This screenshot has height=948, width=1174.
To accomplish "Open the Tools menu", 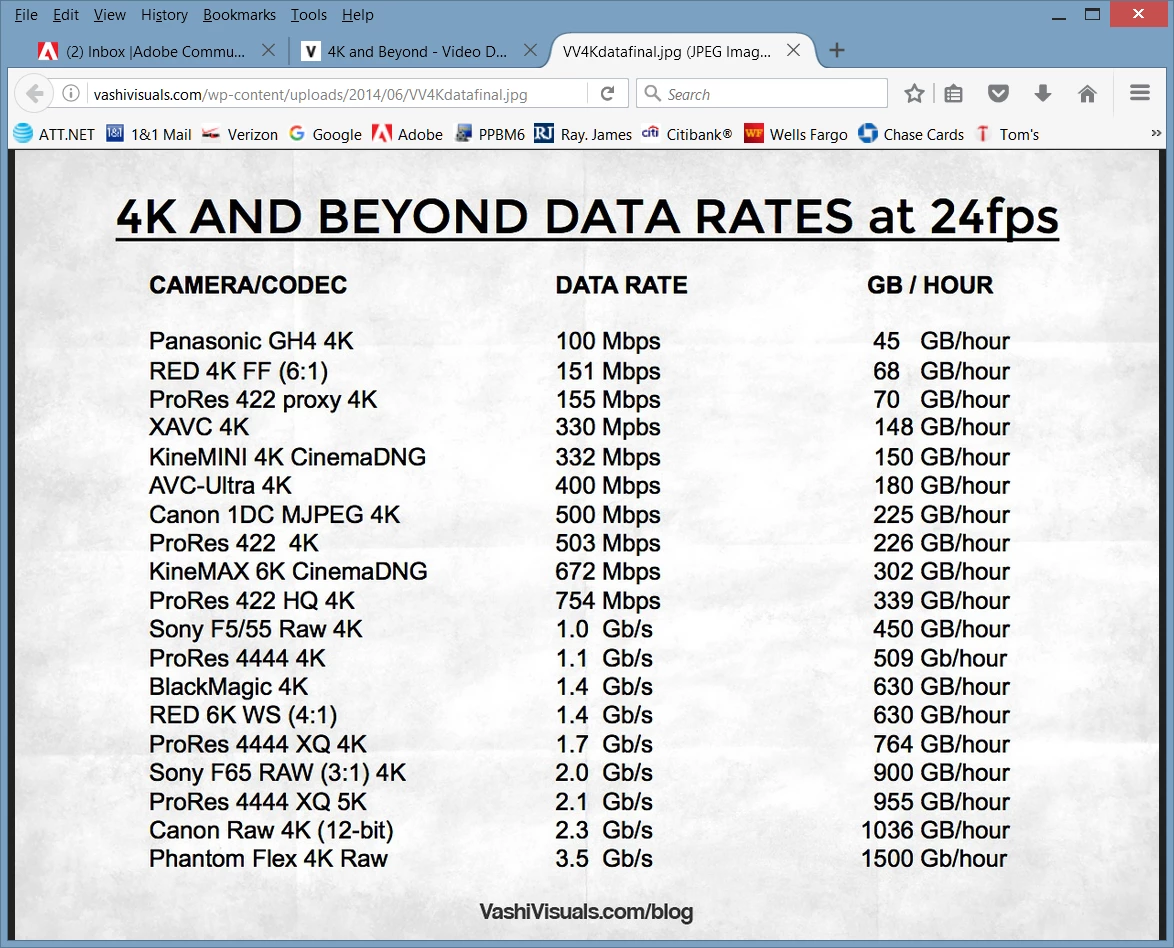I will (x=308, y=14).
